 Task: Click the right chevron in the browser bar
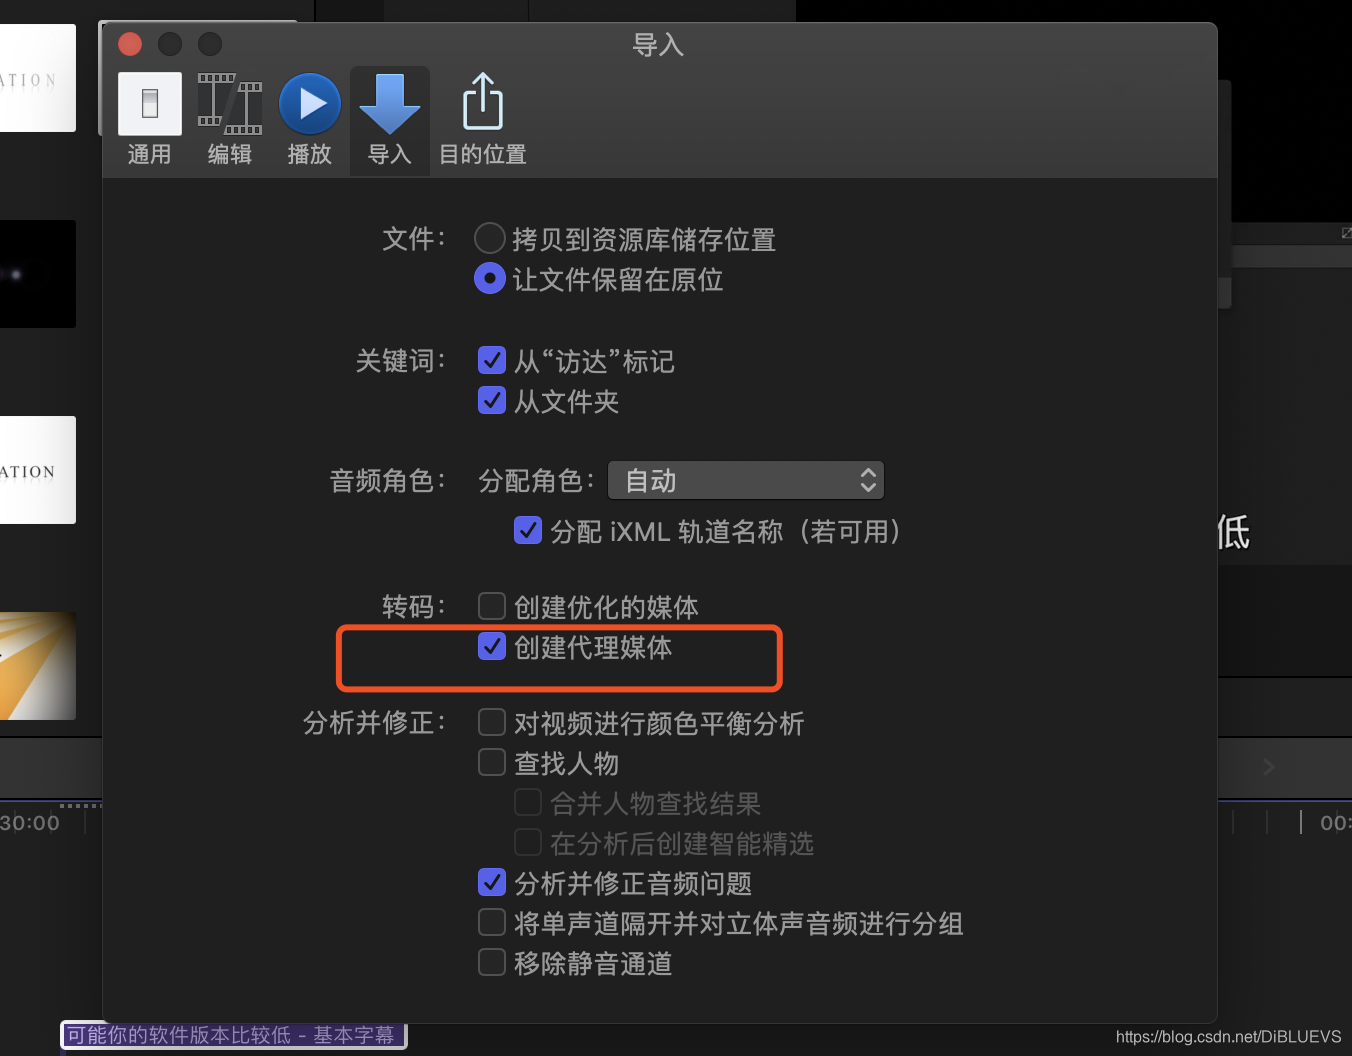point(1268,767)
